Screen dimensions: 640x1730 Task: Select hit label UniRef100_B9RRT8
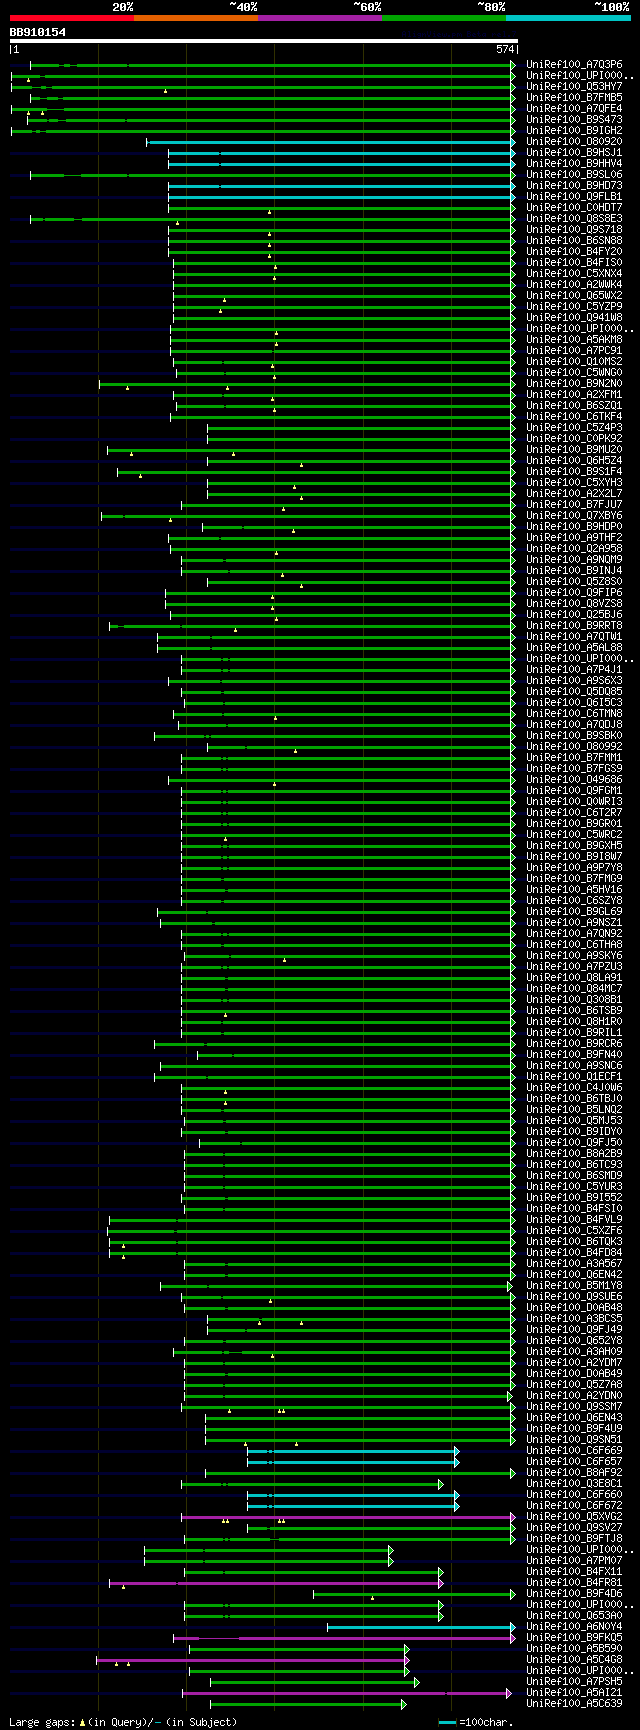tap(574, 625)
